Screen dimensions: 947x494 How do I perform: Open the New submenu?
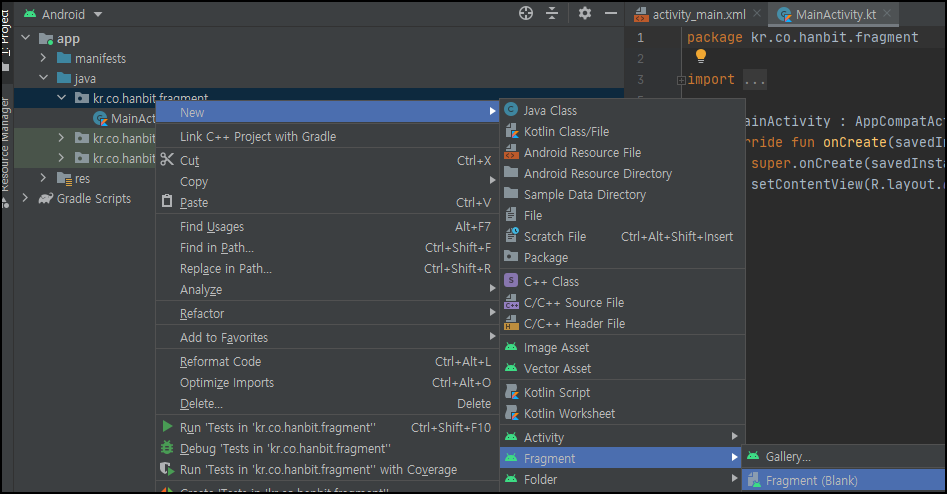327,112
